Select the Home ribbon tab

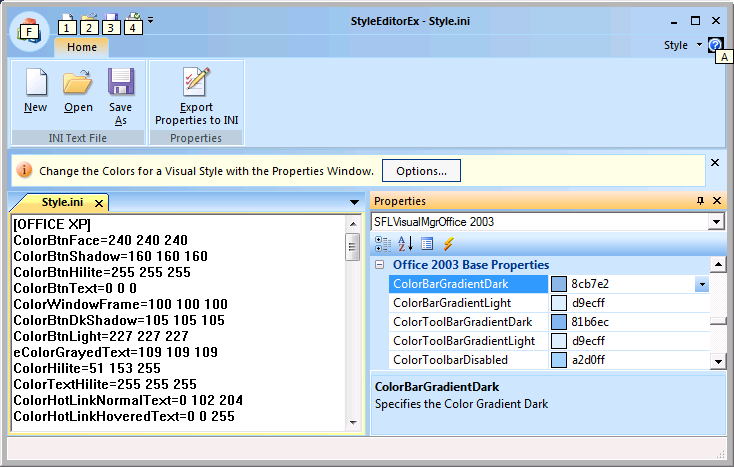[82, 47]
